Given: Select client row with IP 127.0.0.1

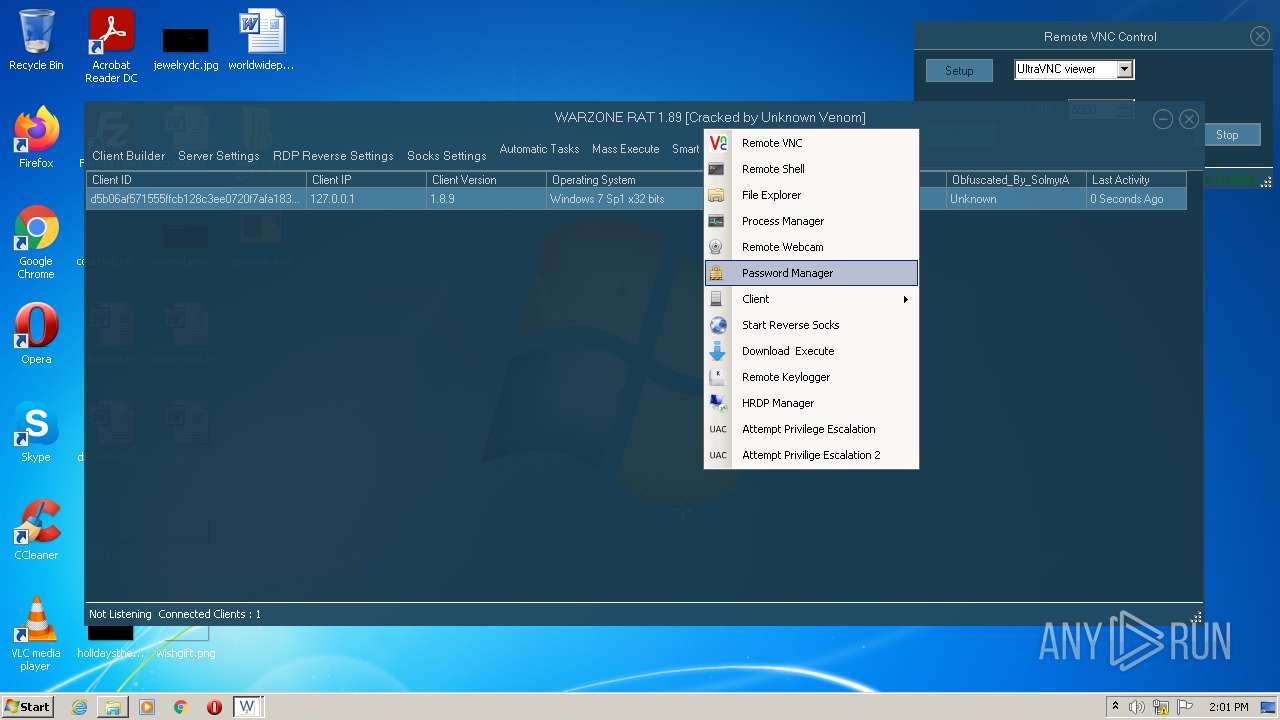Looking at the screenshot, I should (x=636, y=199).
